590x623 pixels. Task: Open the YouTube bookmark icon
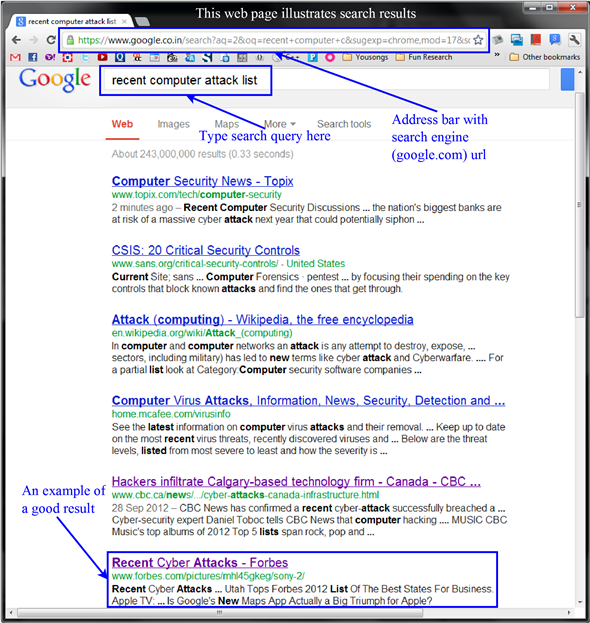pyautogui.click(x=103, y=57)
